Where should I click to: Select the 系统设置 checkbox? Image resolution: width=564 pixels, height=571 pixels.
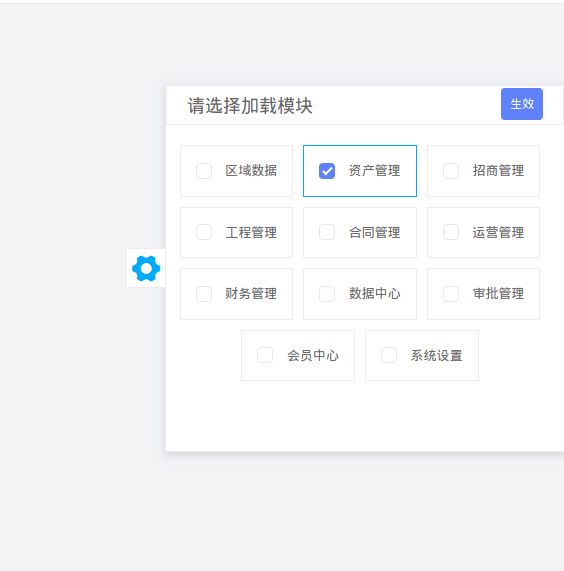click(389, 355)
